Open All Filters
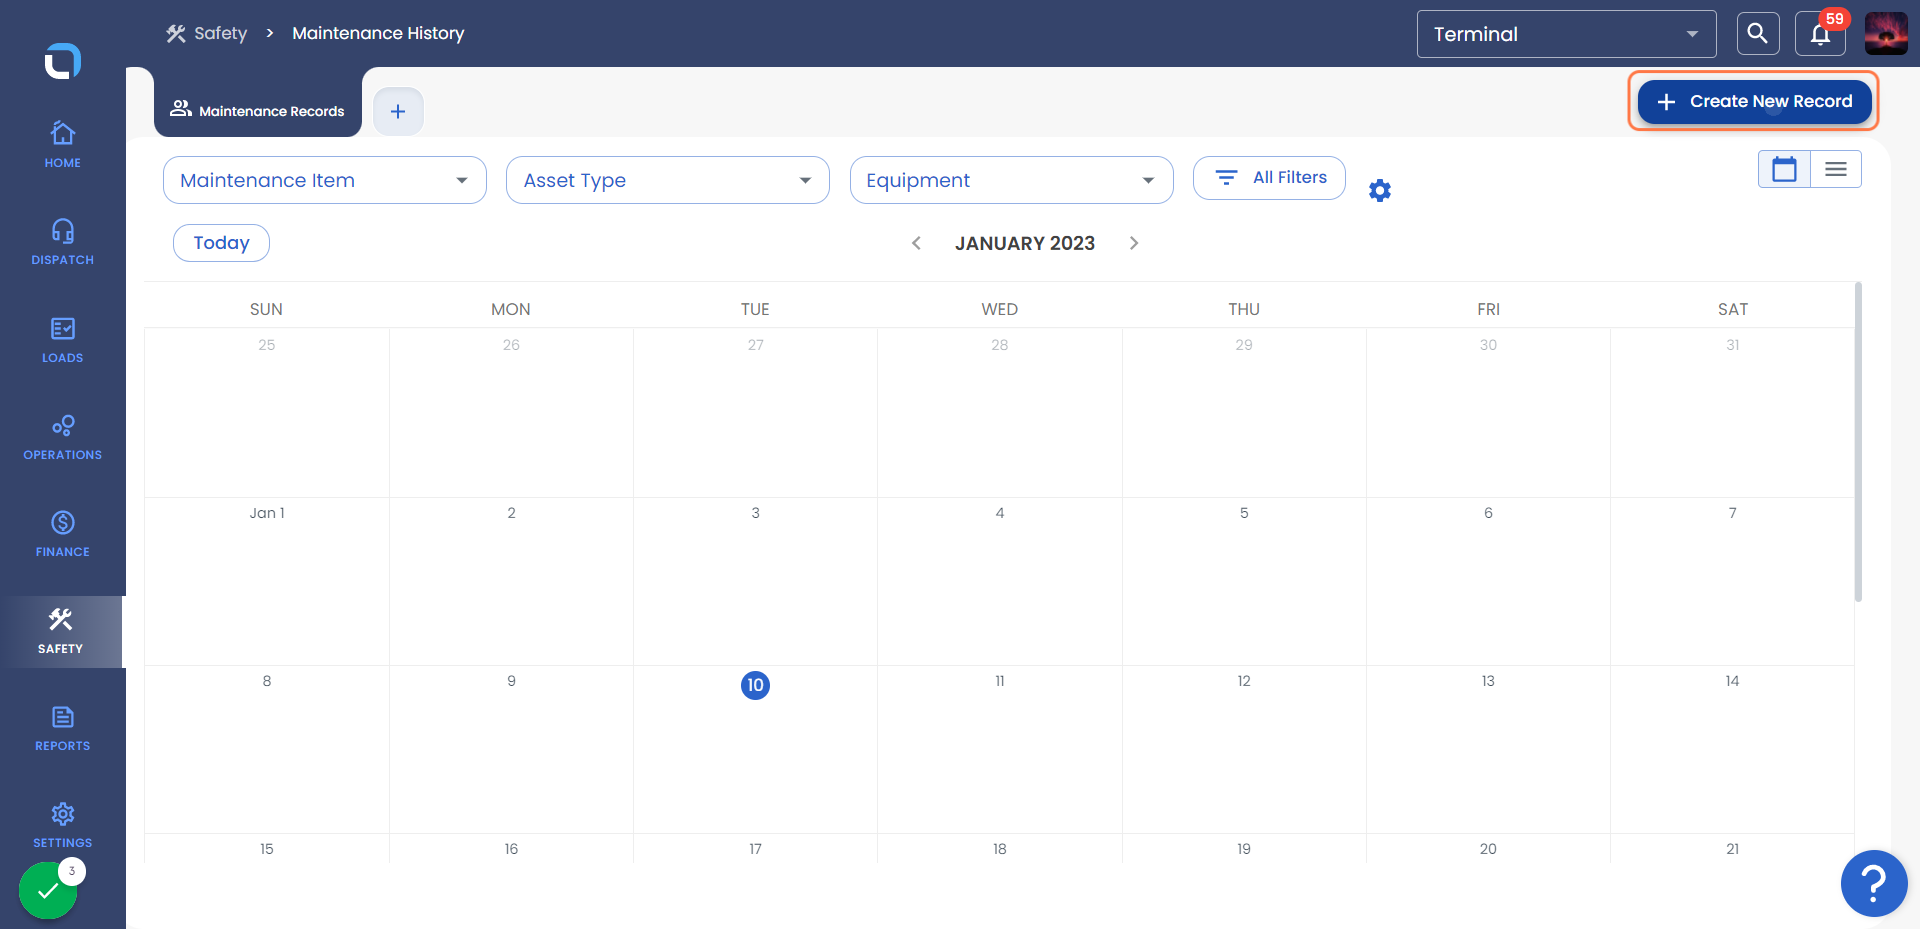Image resolution: width=1920 pixels, height=929 pixels. pyautogui.click(x=1269, y=178)
